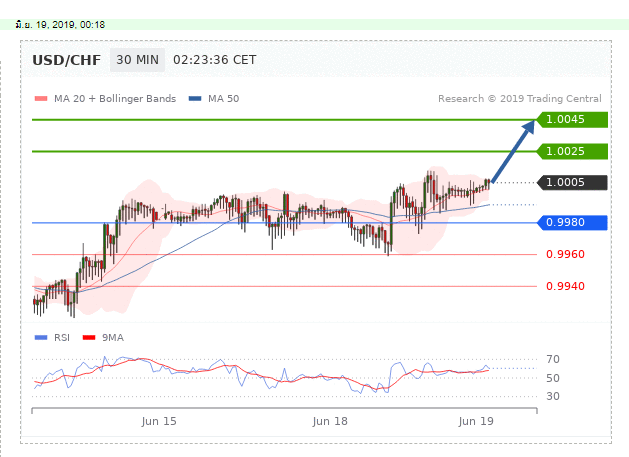Click the 0.9940 support level label
Viewport: 629px width, 457px height.
(565, 286)
